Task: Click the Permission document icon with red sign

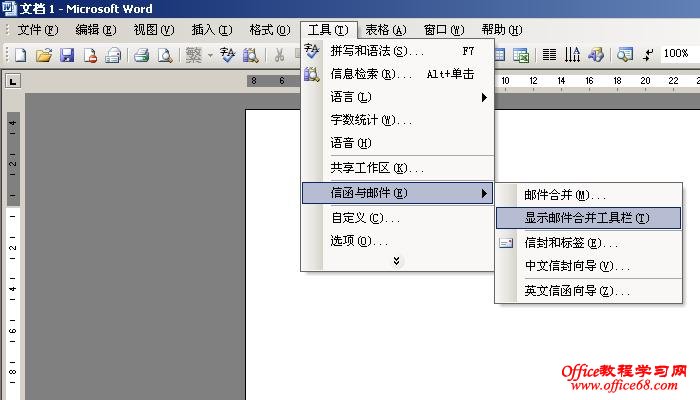Action: (90, 55)
